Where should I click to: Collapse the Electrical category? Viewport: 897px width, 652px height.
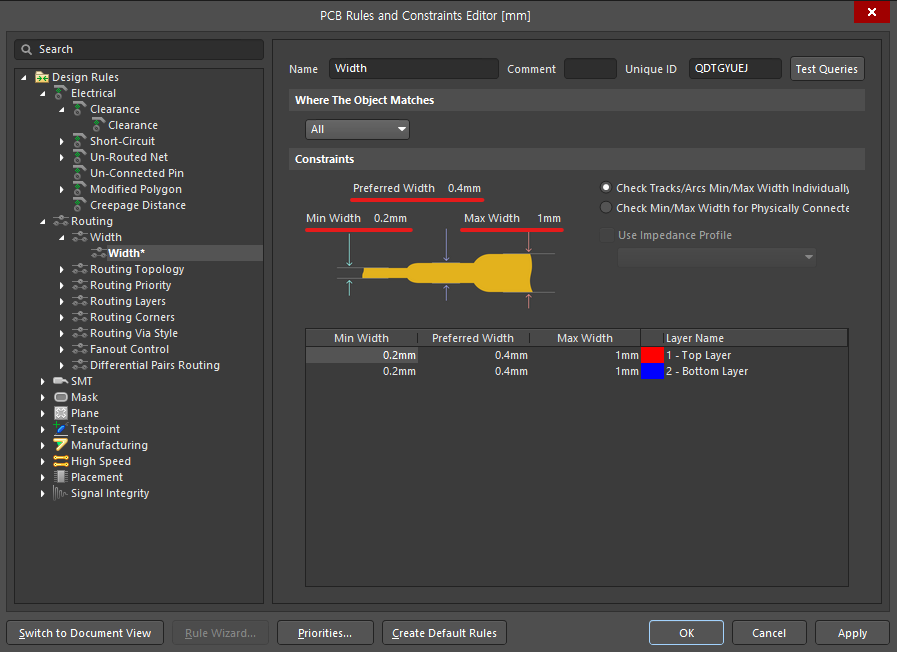pyautogui.click(x=42, y=93)
